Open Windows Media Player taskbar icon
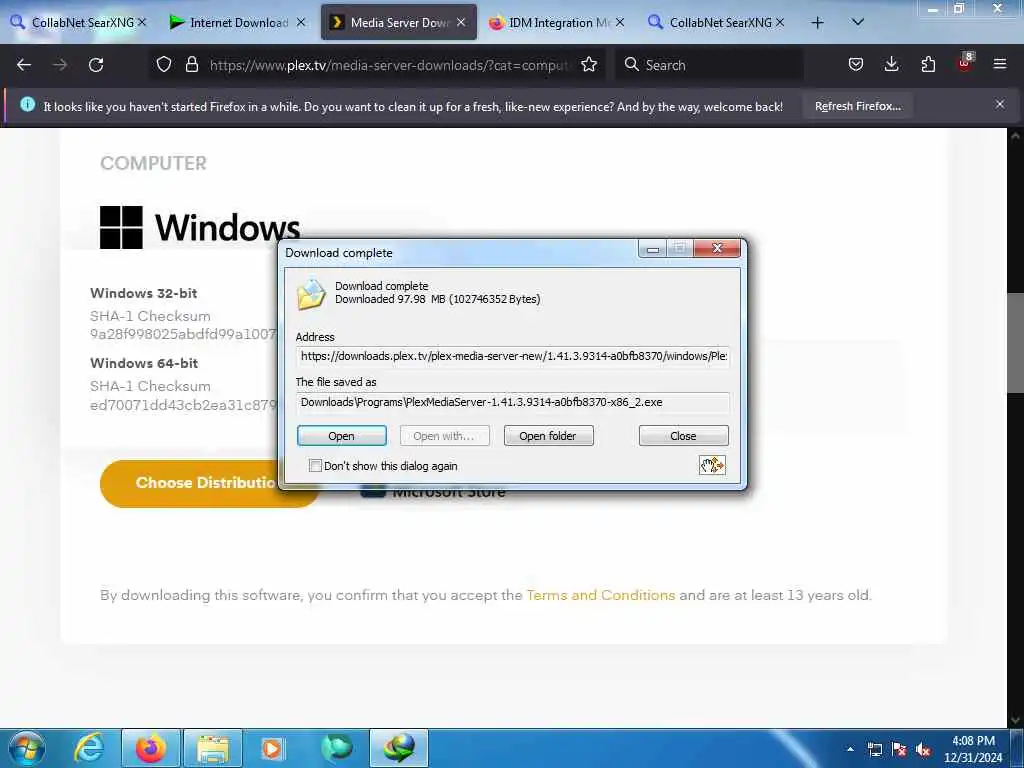 (273, 748)
